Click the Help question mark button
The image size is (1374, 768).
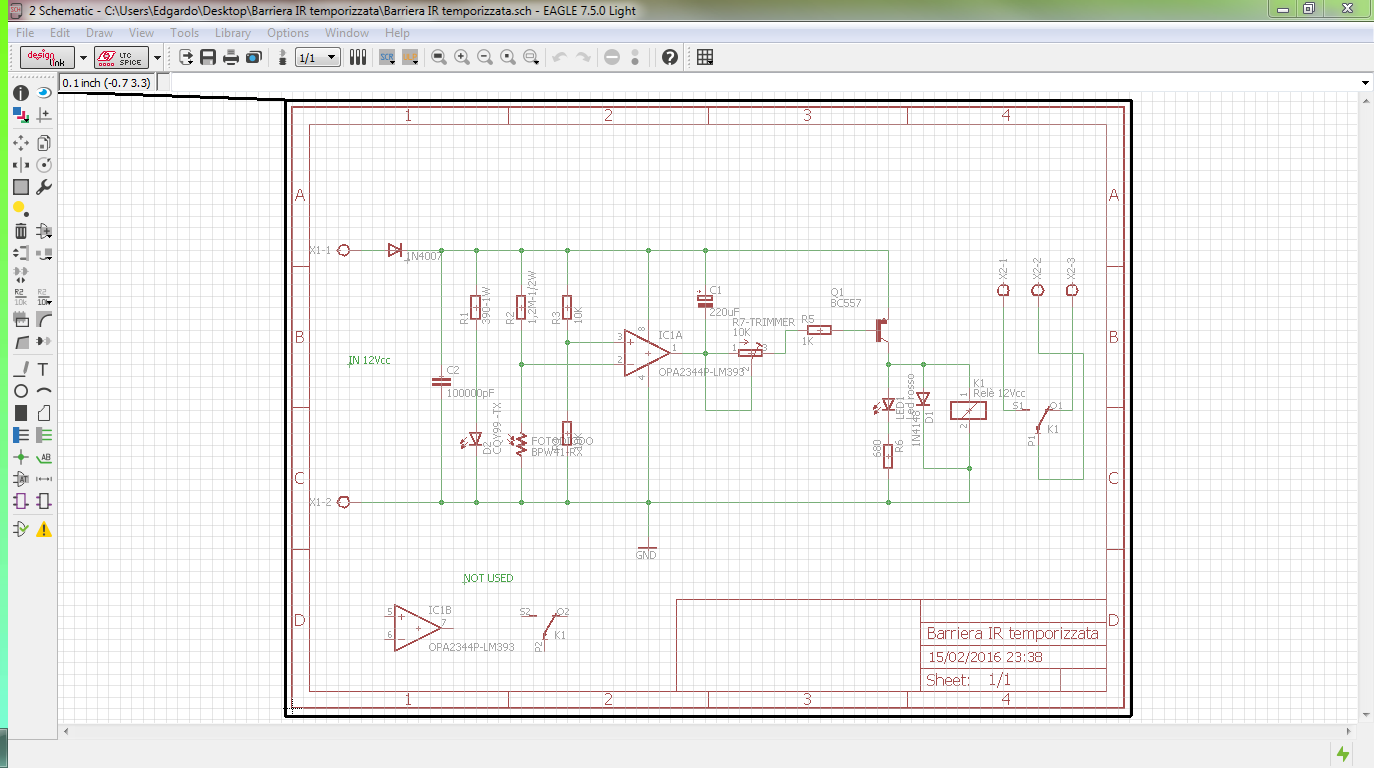pos(670,57)
